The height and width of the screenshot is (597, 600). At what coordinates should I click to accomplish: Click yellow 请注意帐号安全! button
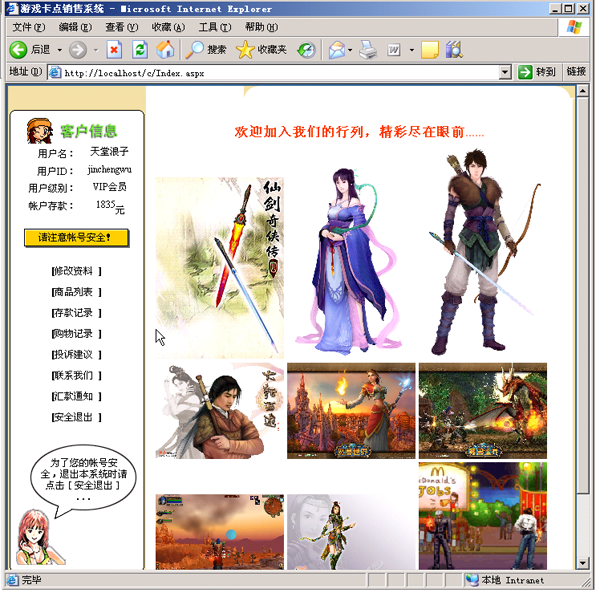coord(76,238)
